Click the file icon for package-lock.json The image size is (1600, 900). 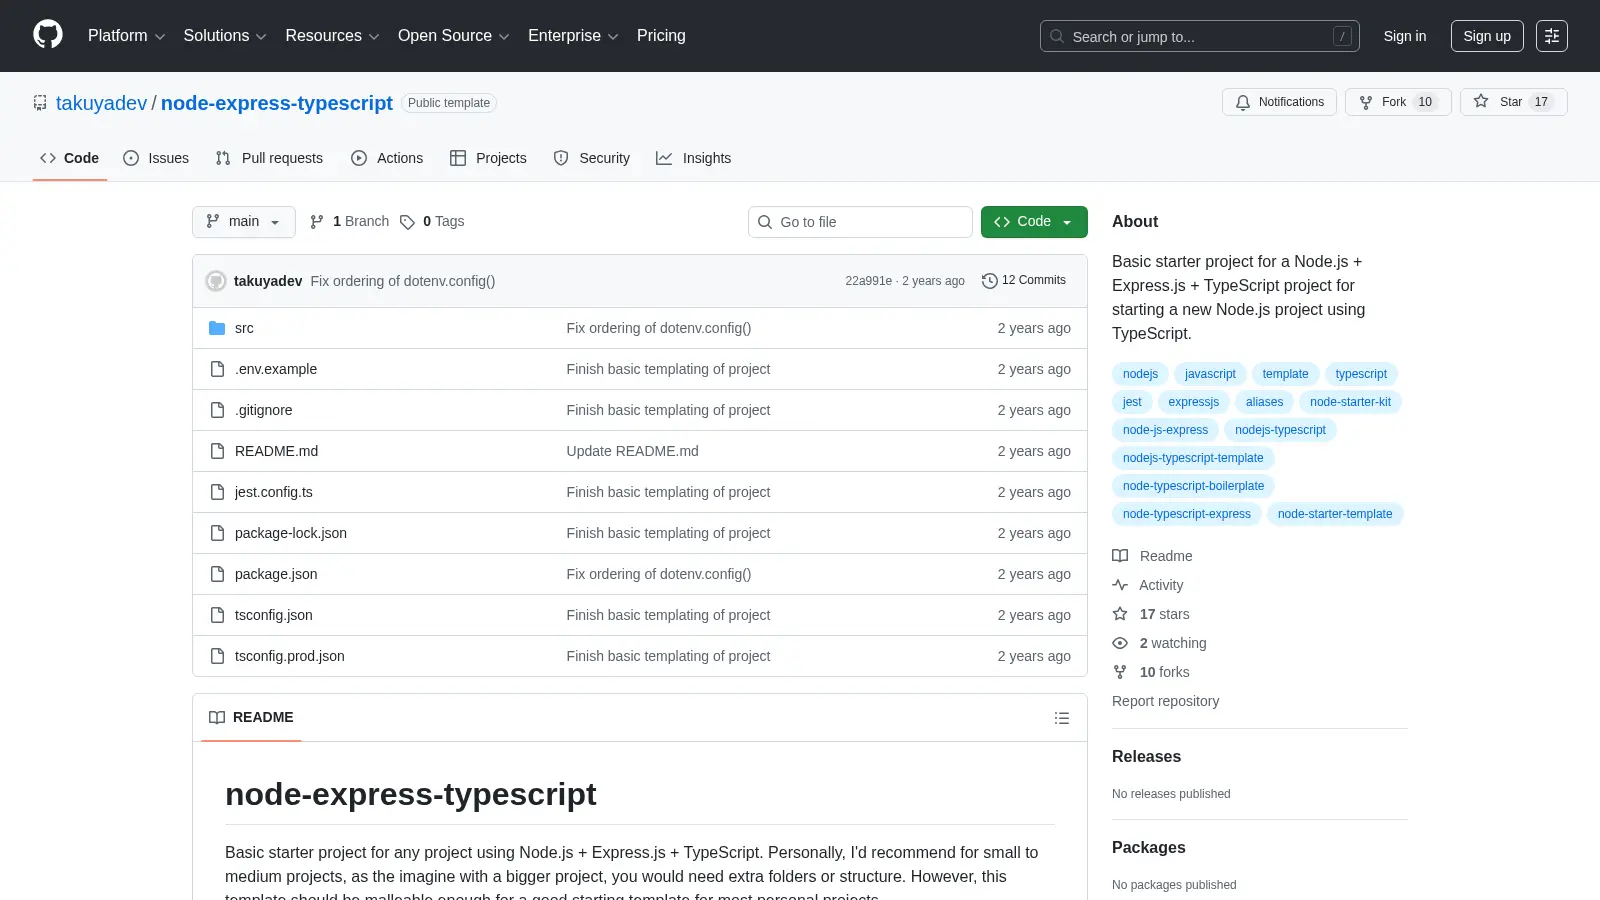click(x=217, y=533)
